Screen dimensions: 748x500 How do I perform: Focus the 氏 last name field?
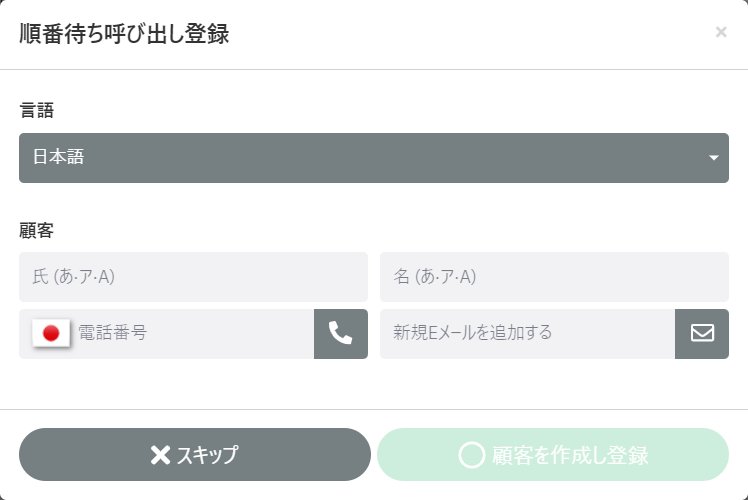point(193,277)
